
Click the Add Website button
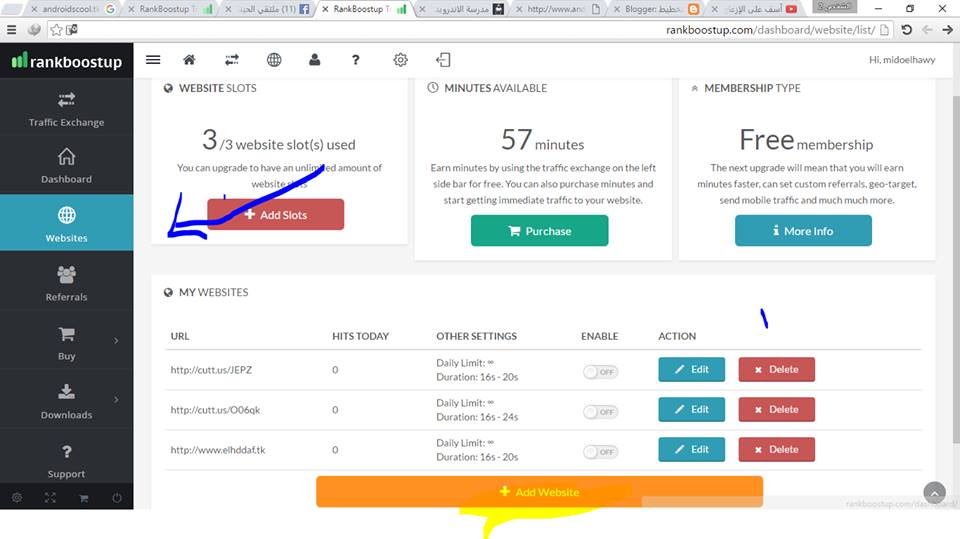pos(539,491)
